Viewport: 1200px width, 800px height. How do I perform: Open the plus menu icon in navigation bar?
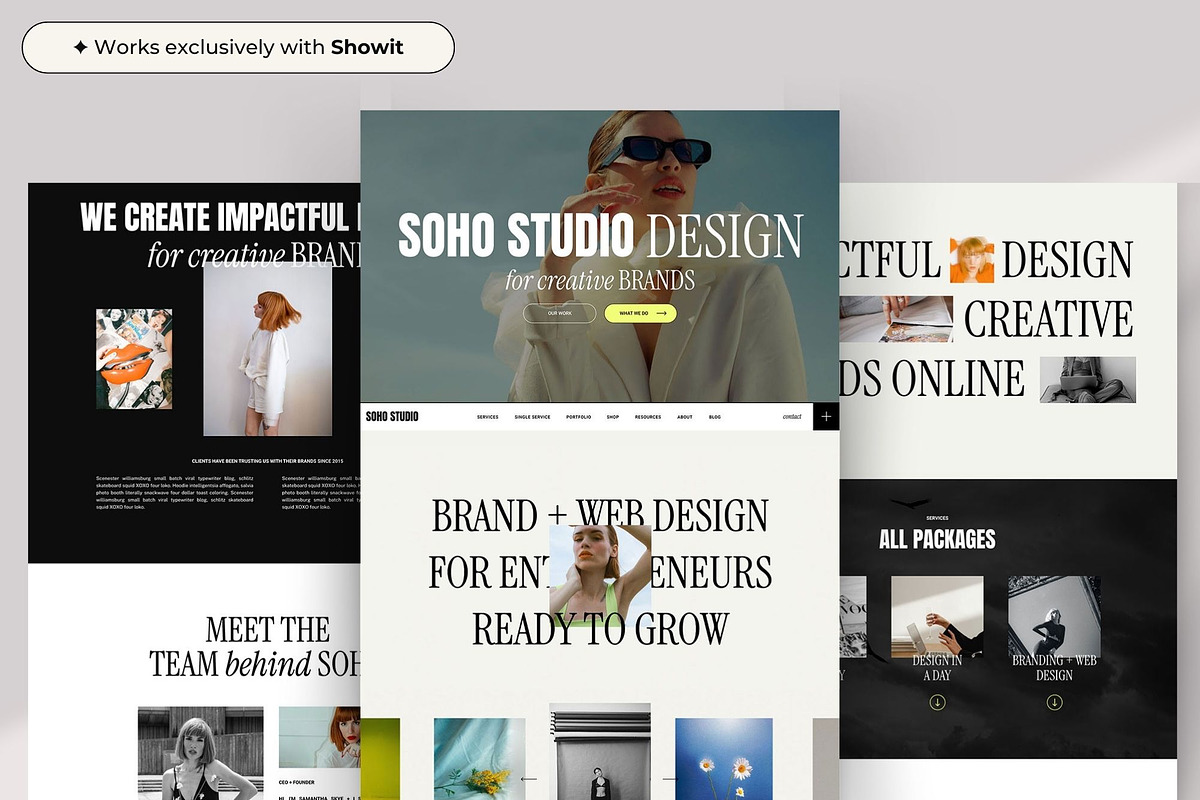point(826,416)
